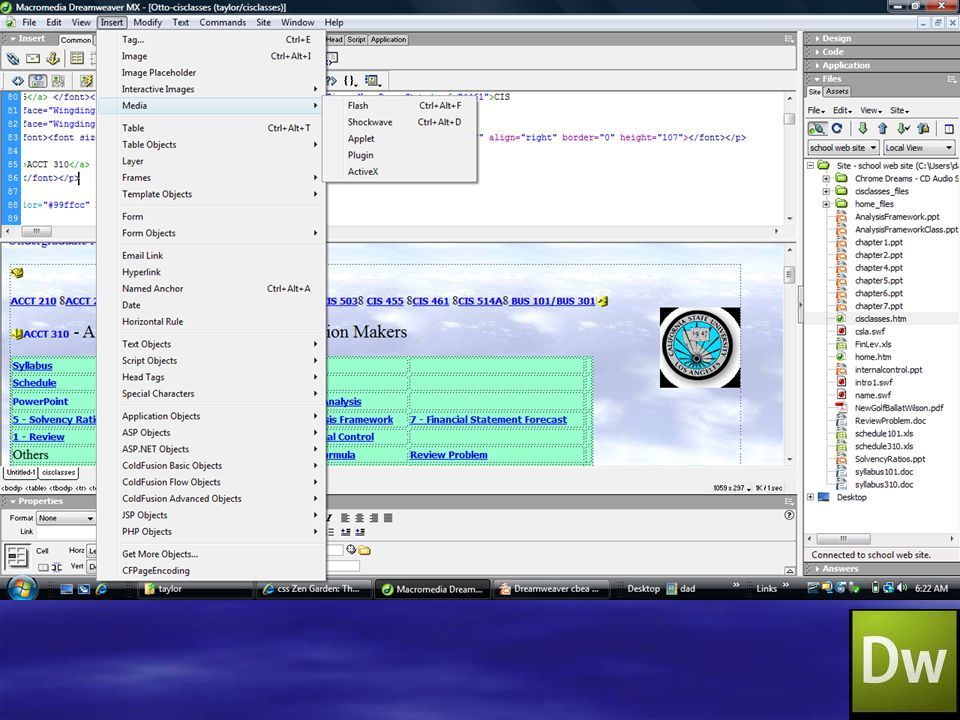Open the Modify menu
Screen dimensions: 960x720
pos(147,22)
